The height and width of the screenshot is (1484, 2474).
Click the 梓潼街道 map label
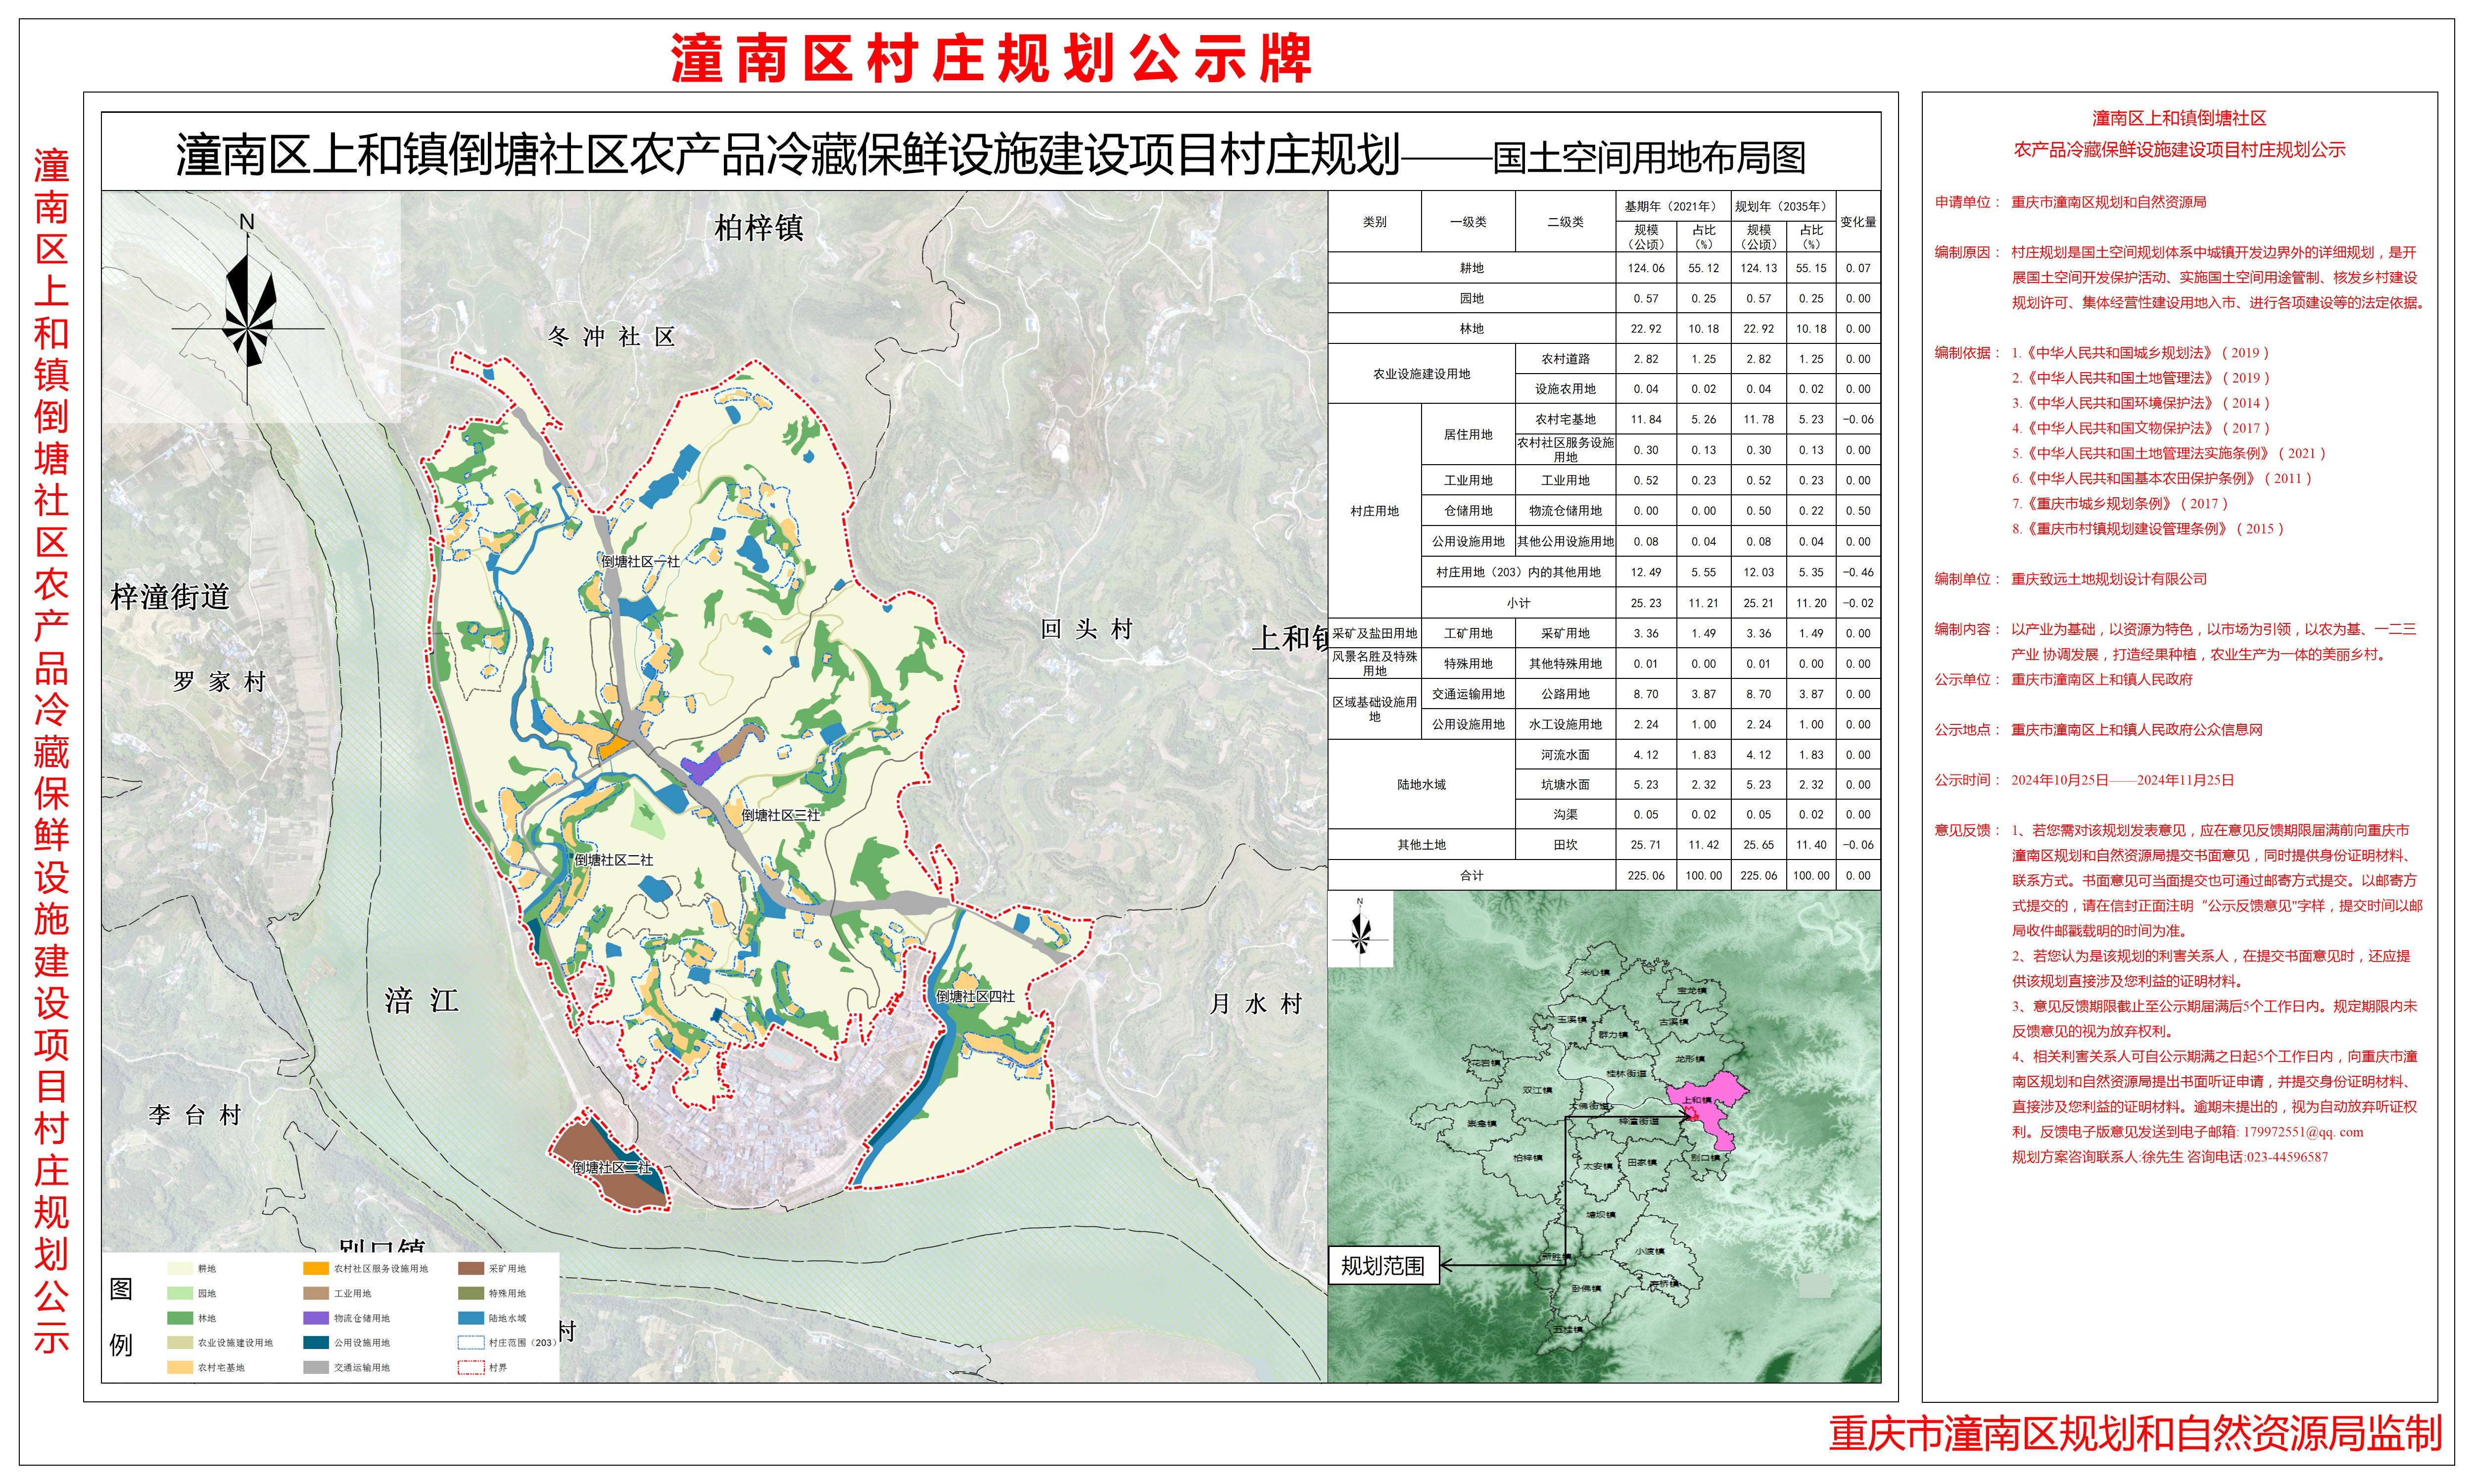click(170, 597)
